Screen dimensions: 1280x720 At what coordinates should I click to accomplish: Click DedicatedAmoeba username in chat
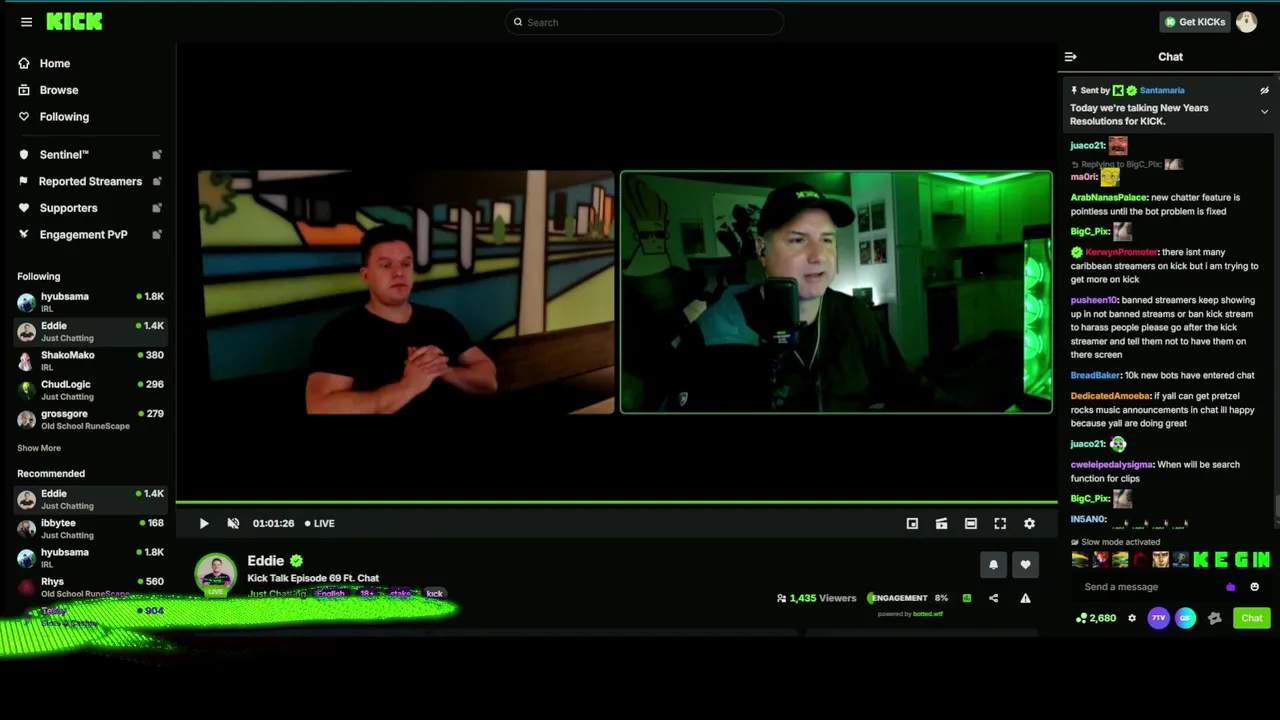1110,396
